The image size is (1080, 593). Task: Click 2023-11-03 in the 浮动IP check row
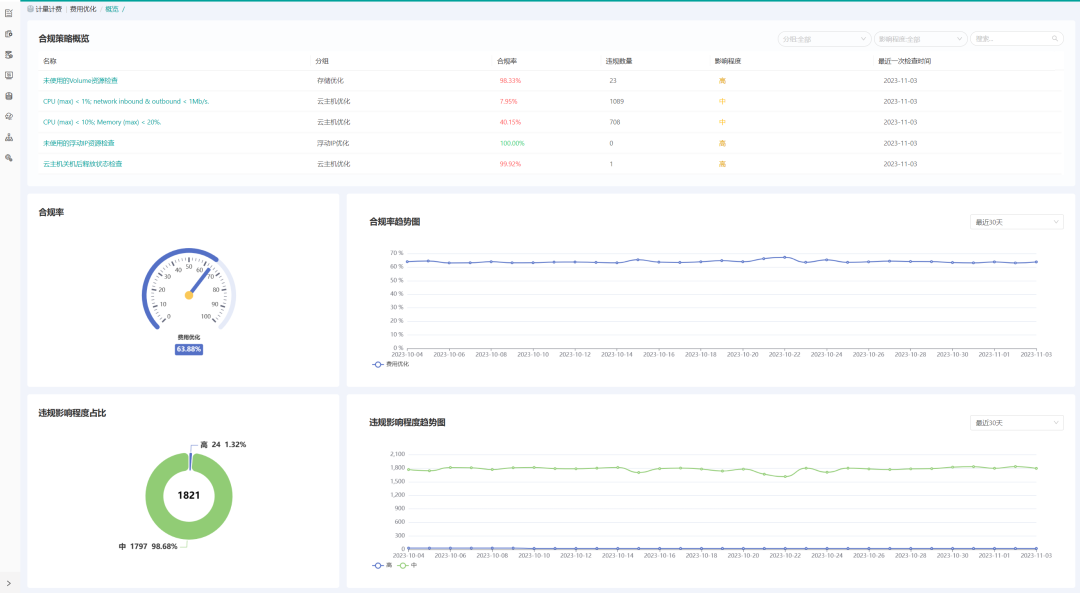click(x=900, y=143)
